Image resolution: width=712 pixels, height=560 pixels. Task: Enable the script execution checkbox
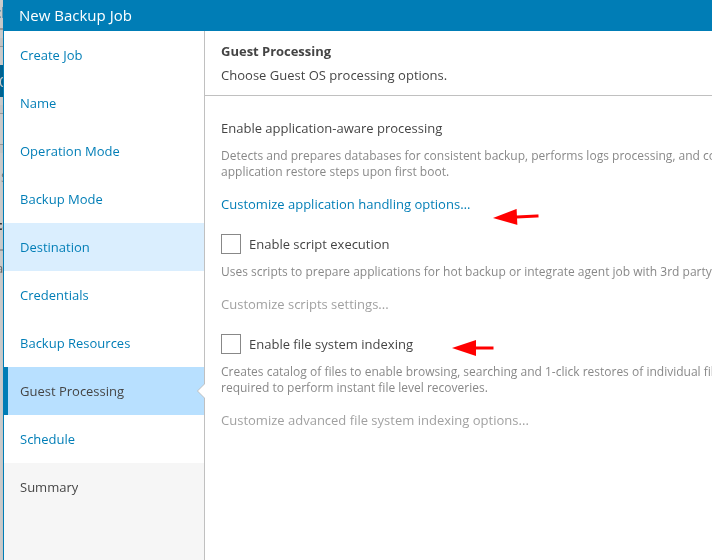pos(231,244)
